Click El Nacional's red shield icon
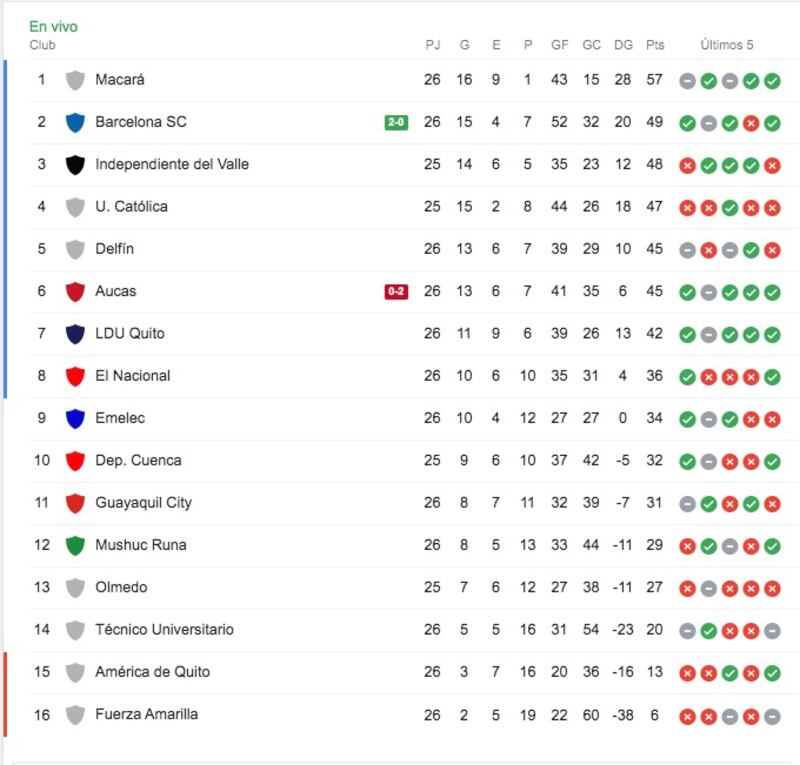 (75, 377)
